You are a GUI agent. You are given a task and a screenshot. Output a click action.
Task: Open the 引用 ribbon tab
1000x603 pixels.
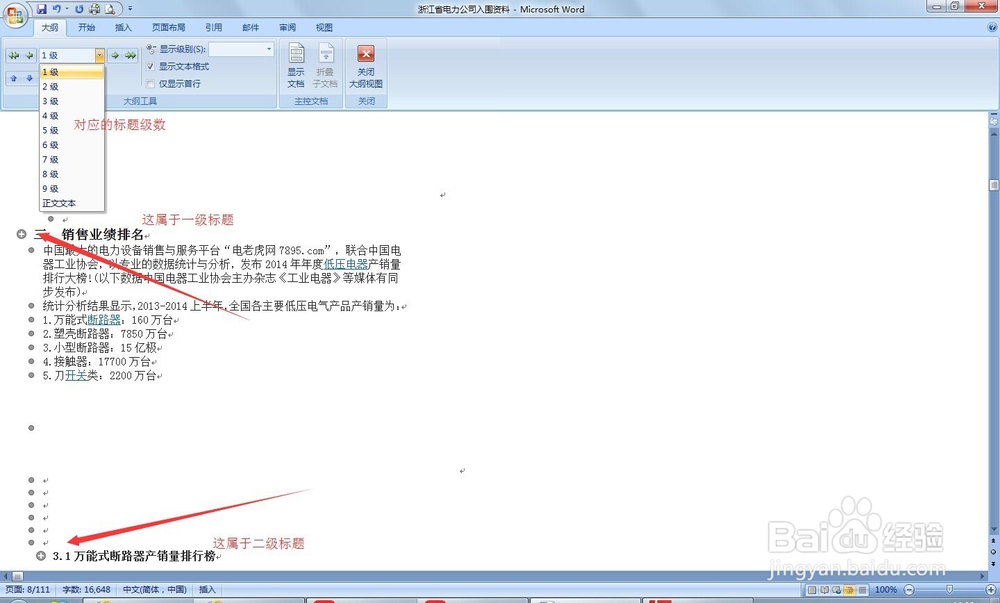pos(214,27)
